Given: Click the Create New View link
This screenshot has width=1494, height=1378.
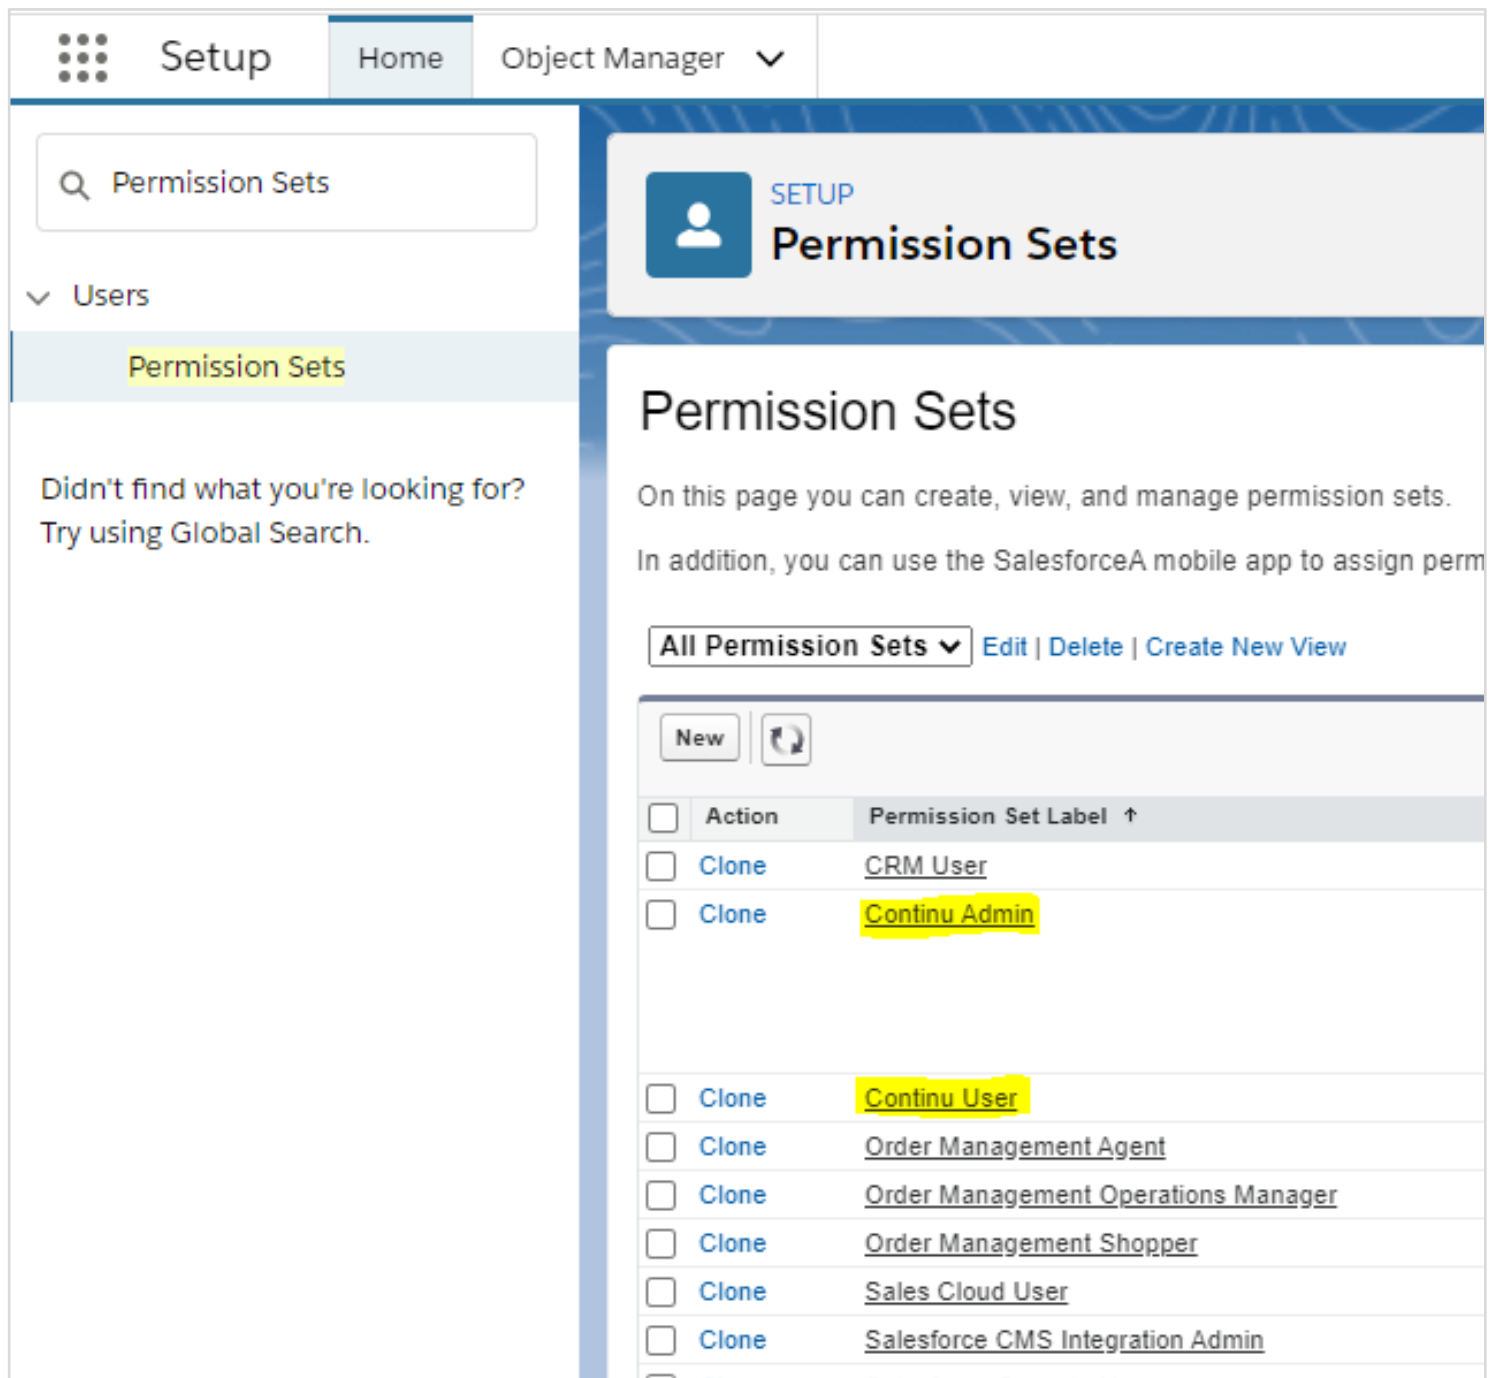Looking at the screenshot, I should coord(1245,646).
